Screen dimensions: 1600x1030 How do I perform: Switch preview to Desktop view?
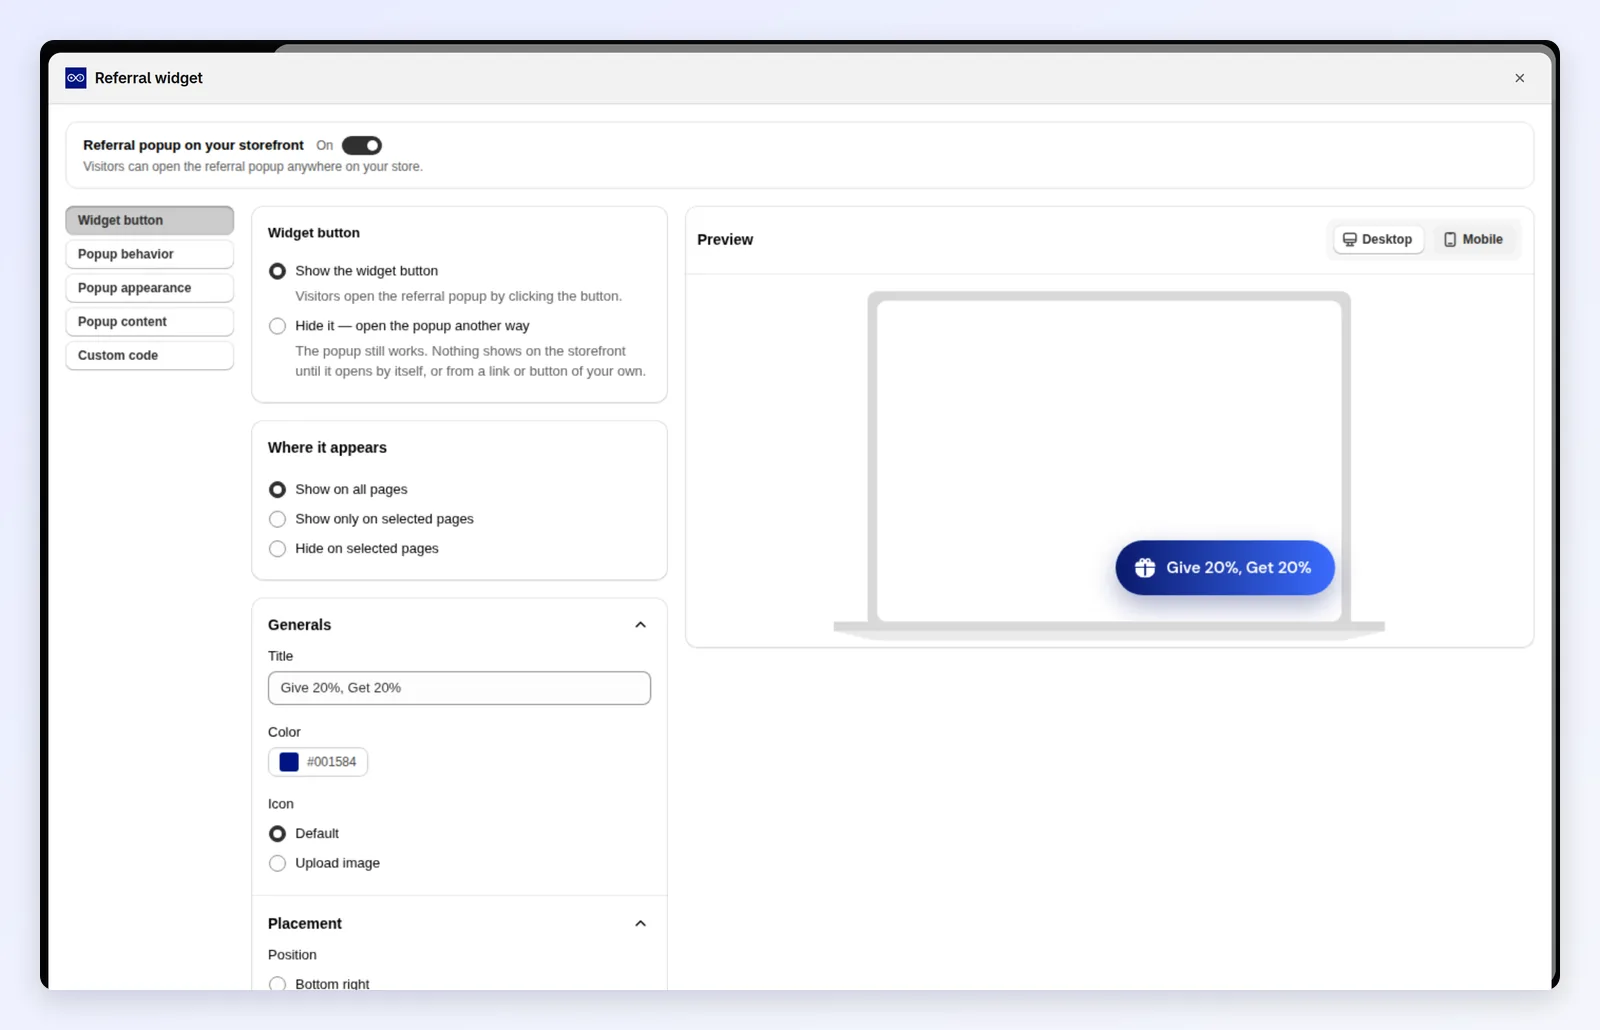1378,239
